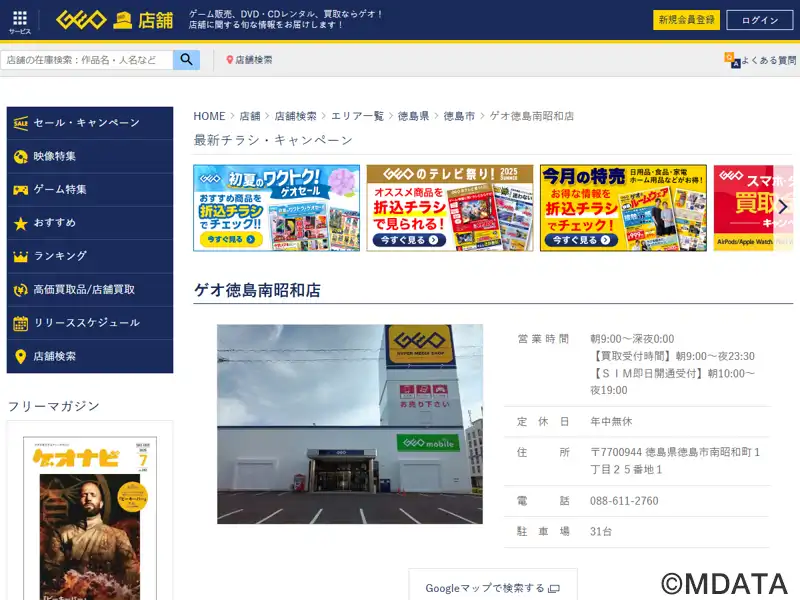
Task: Click the ログイン button
Action: point(760,20)
